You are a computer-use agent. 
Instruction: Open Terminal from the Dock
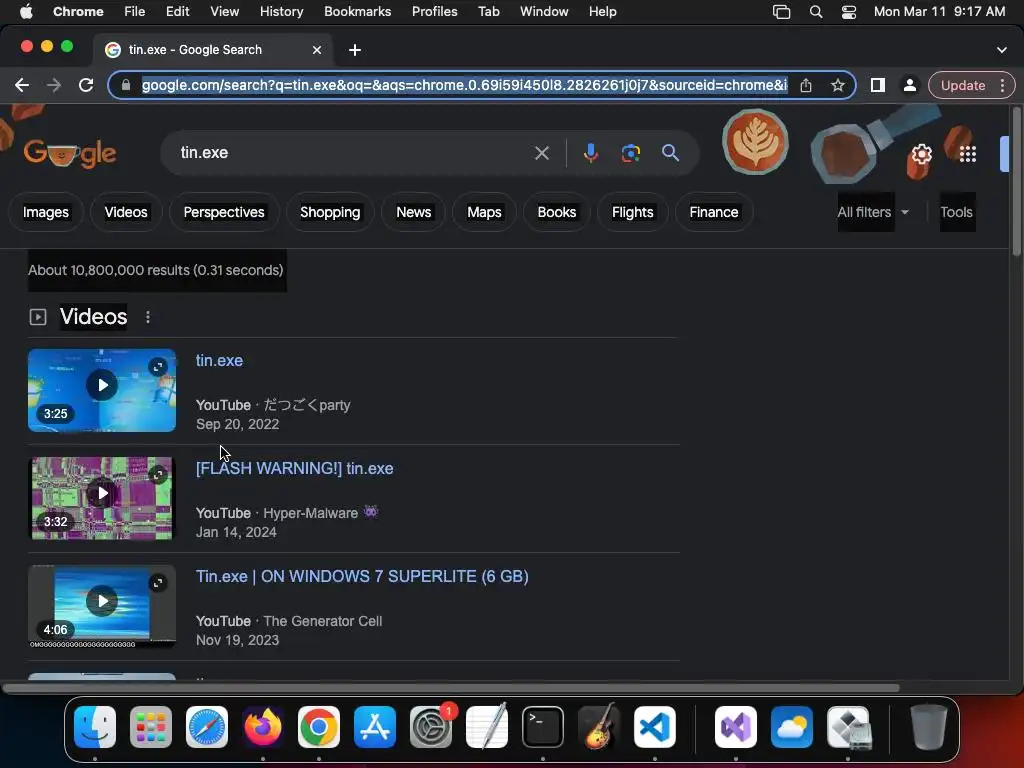tap(543, 727)
